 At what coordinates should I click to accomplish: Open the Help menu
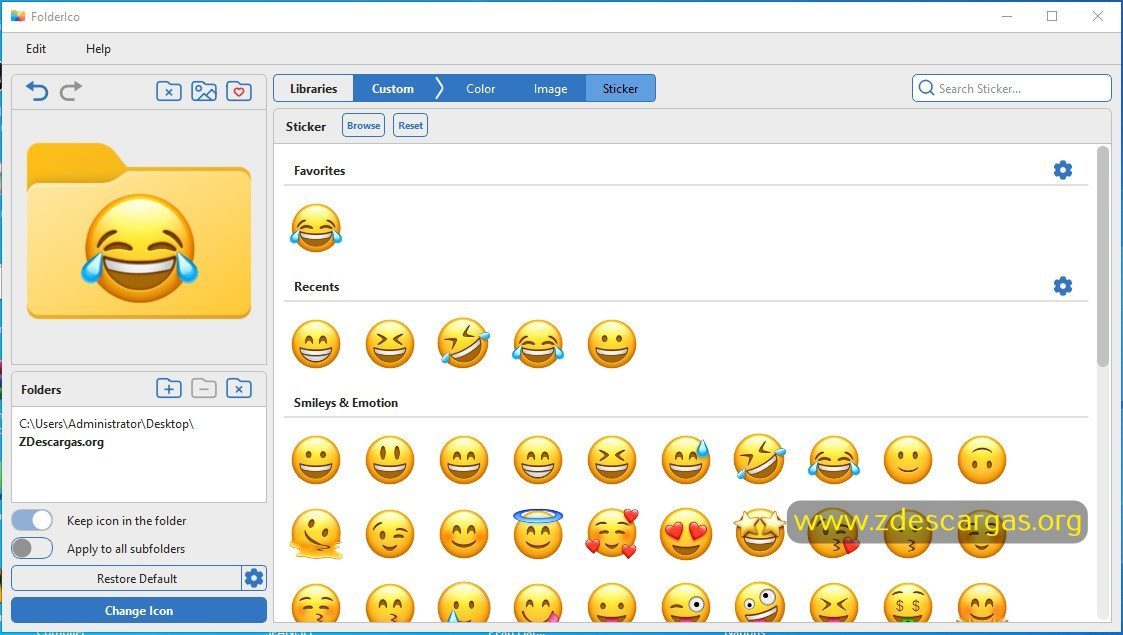[98, 49]
